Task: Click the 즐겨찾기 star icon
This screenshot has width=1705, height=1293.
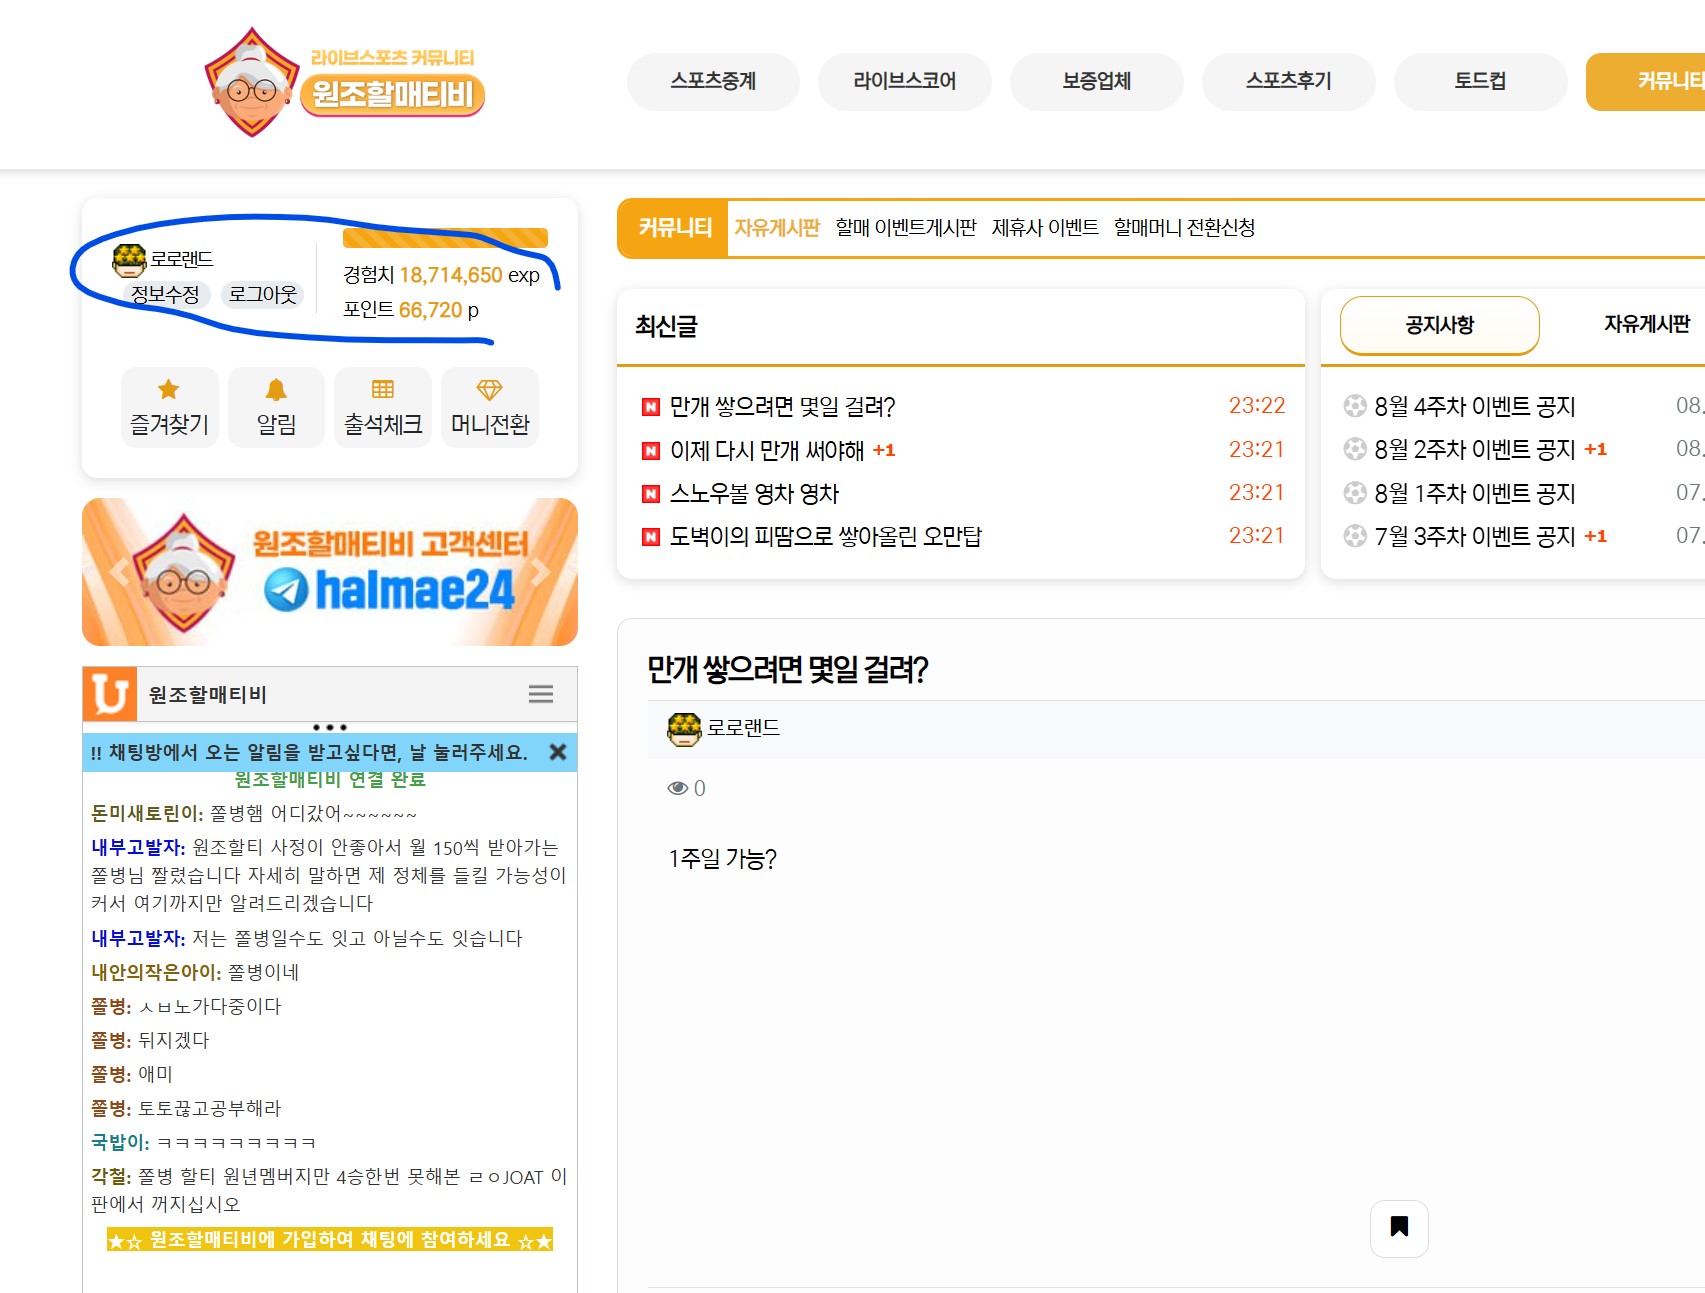Action: (169, 390)
